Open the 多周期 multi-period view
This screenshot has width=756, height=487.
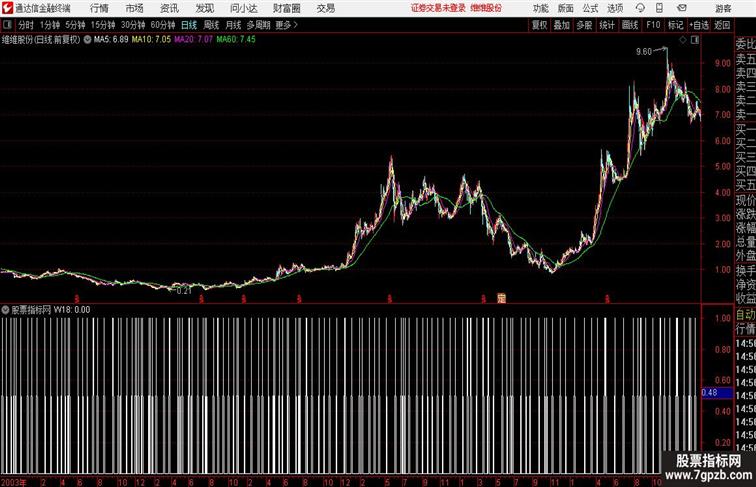click(x=258, y=25)
